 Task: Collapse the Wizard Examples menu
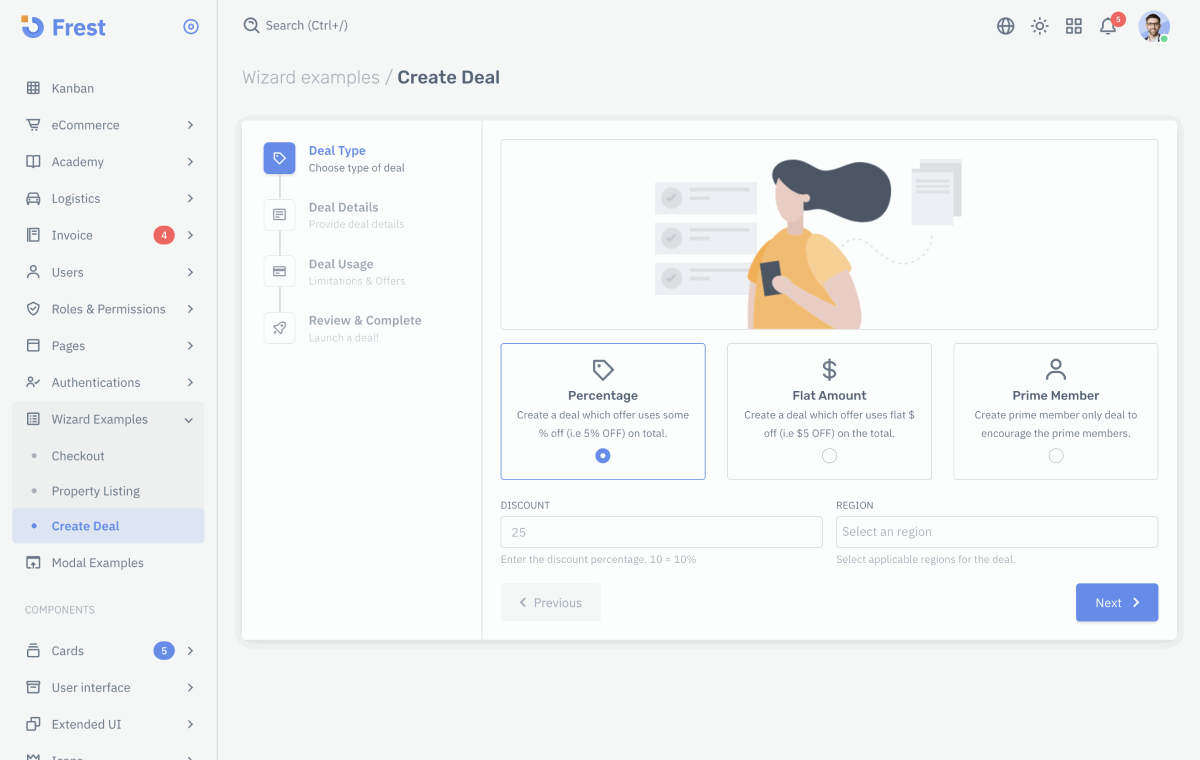pos(101,419)
